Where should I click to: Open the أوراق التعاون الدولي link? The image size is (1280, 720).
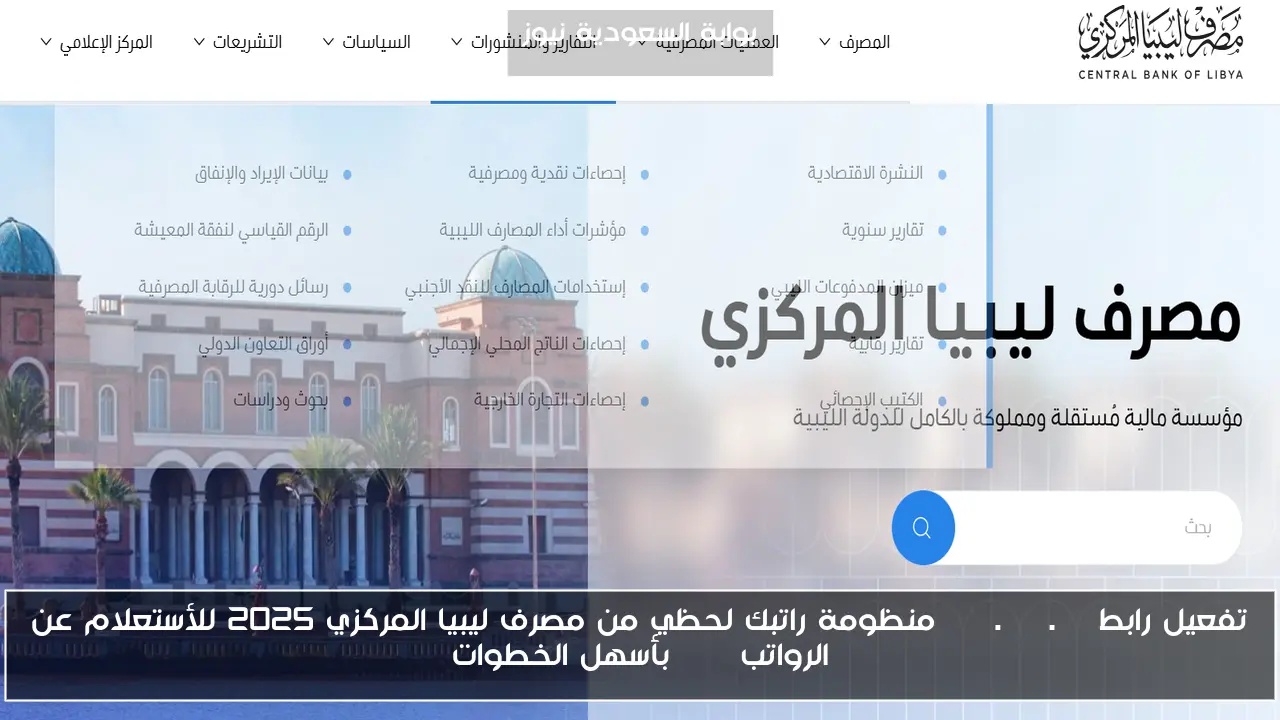pyautogui.click(x=263, y=344)
